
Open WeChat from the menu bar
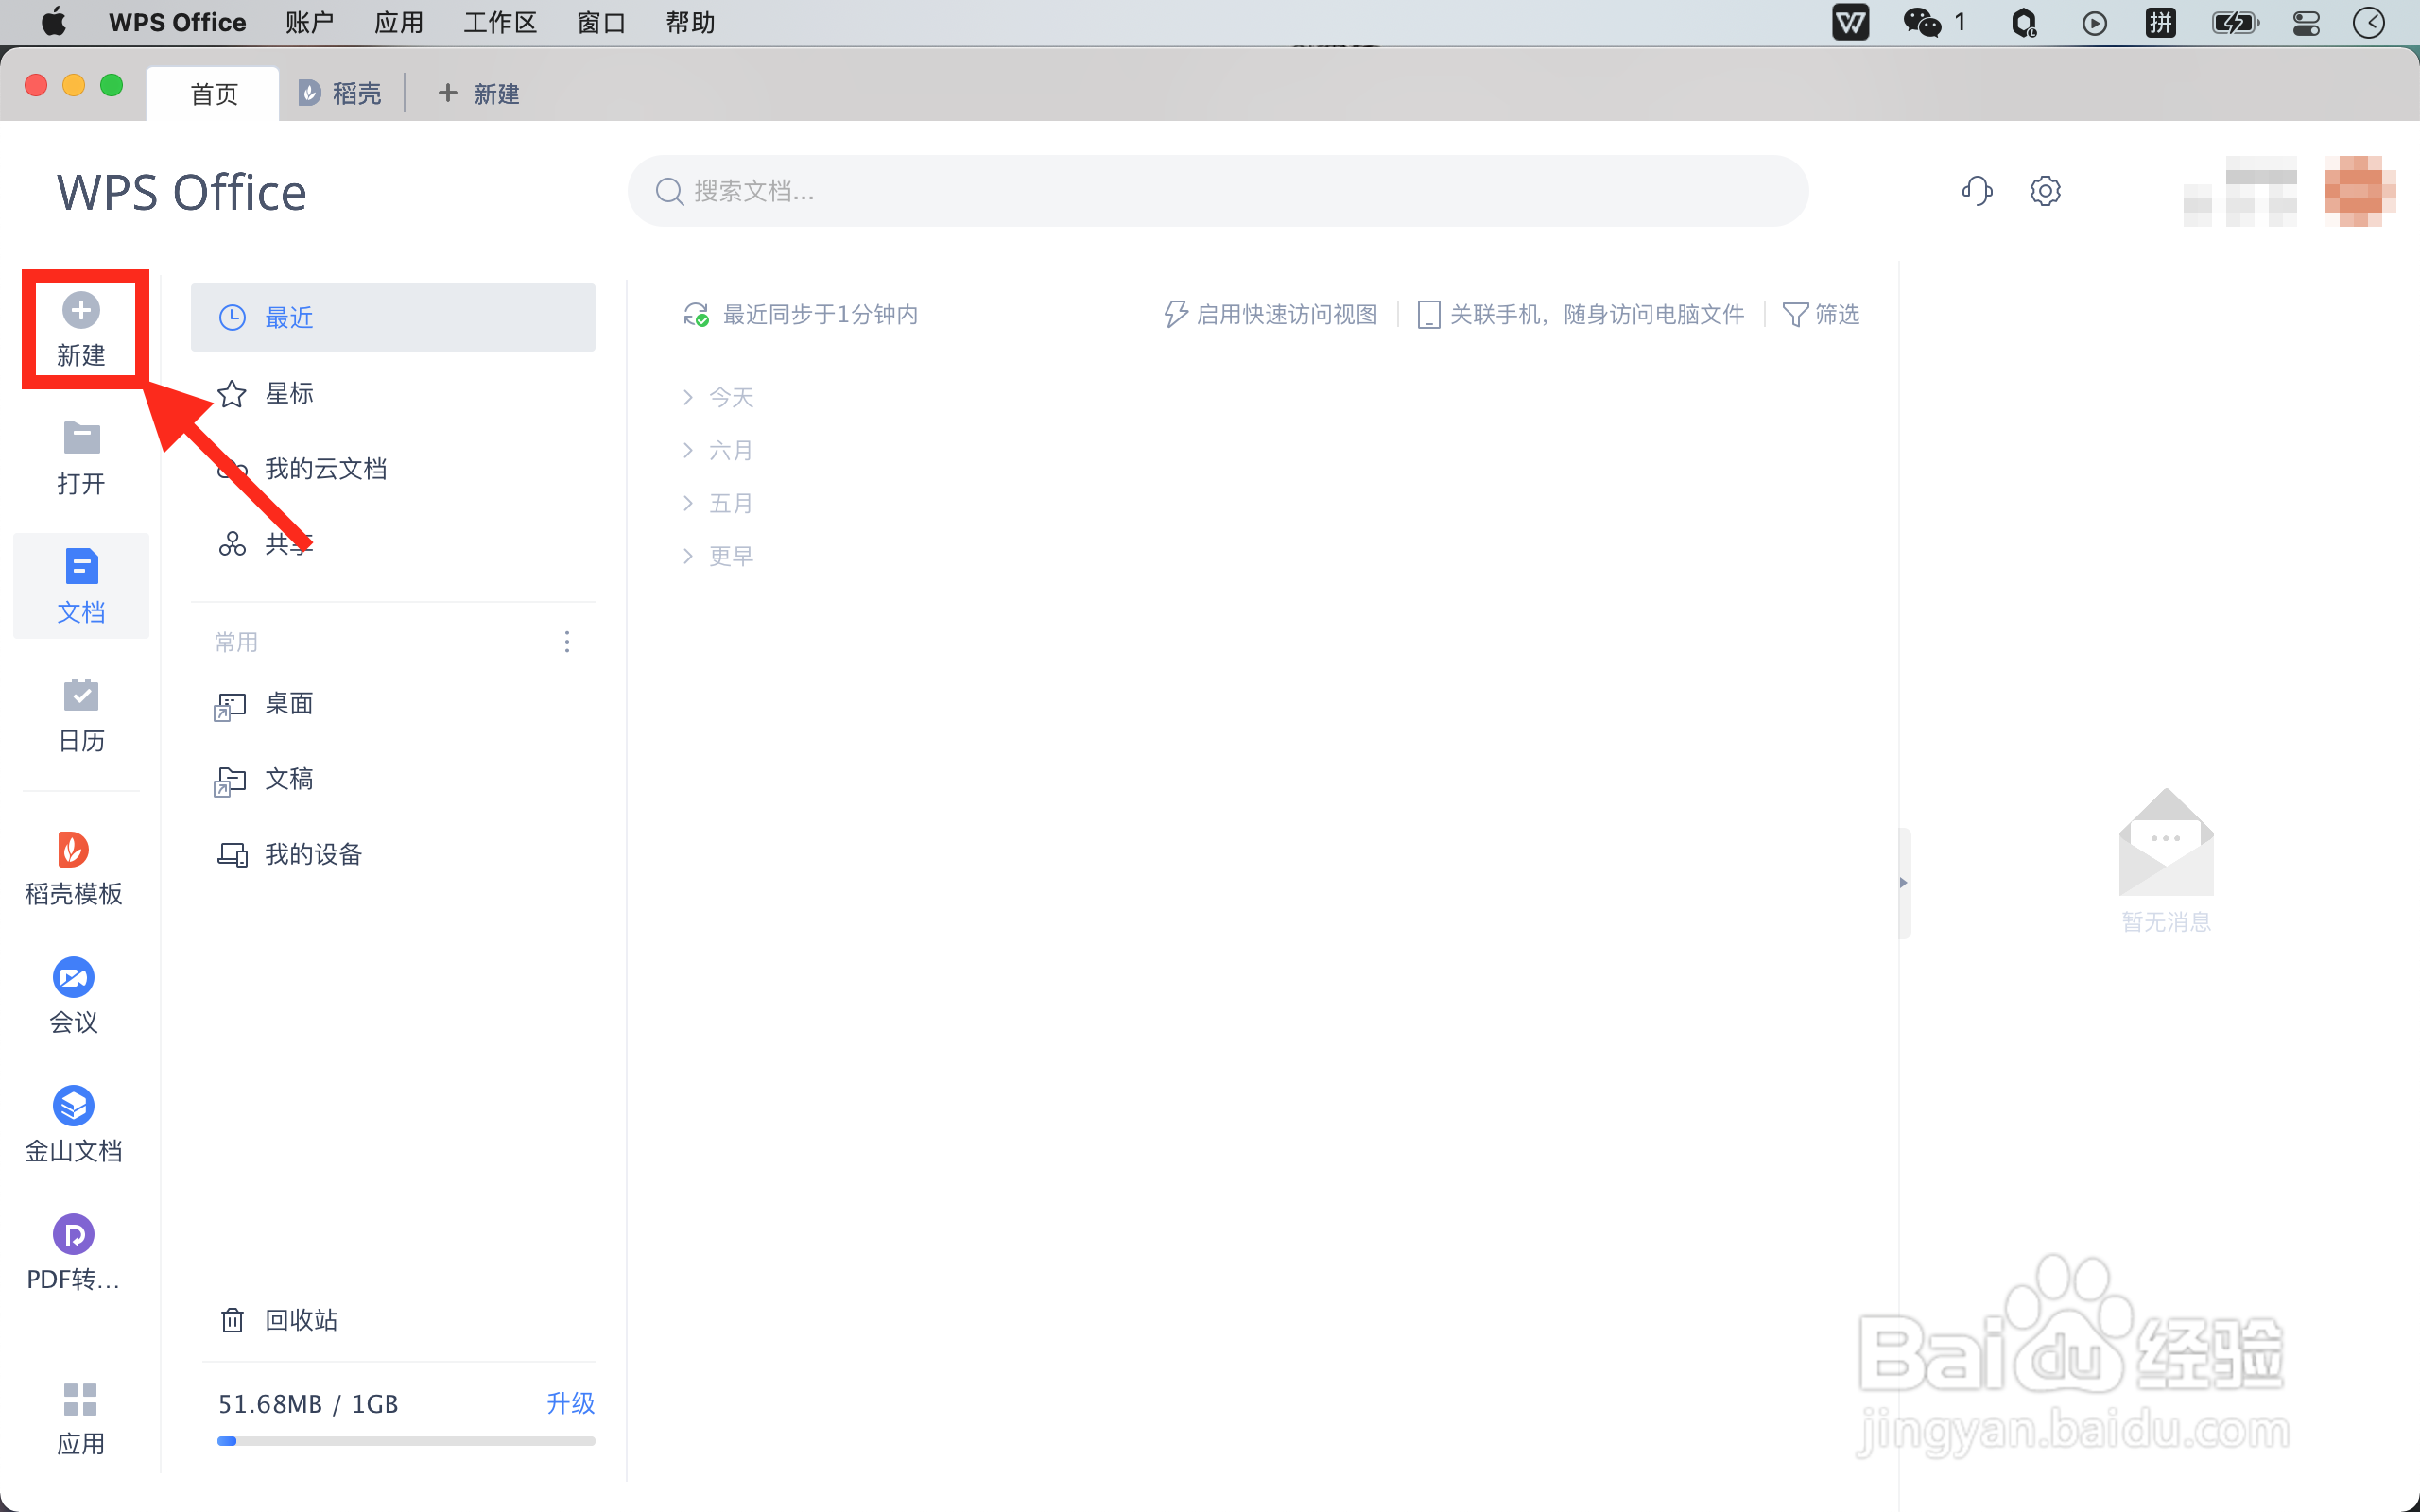pyautogui.click(x=1921, y=22)
